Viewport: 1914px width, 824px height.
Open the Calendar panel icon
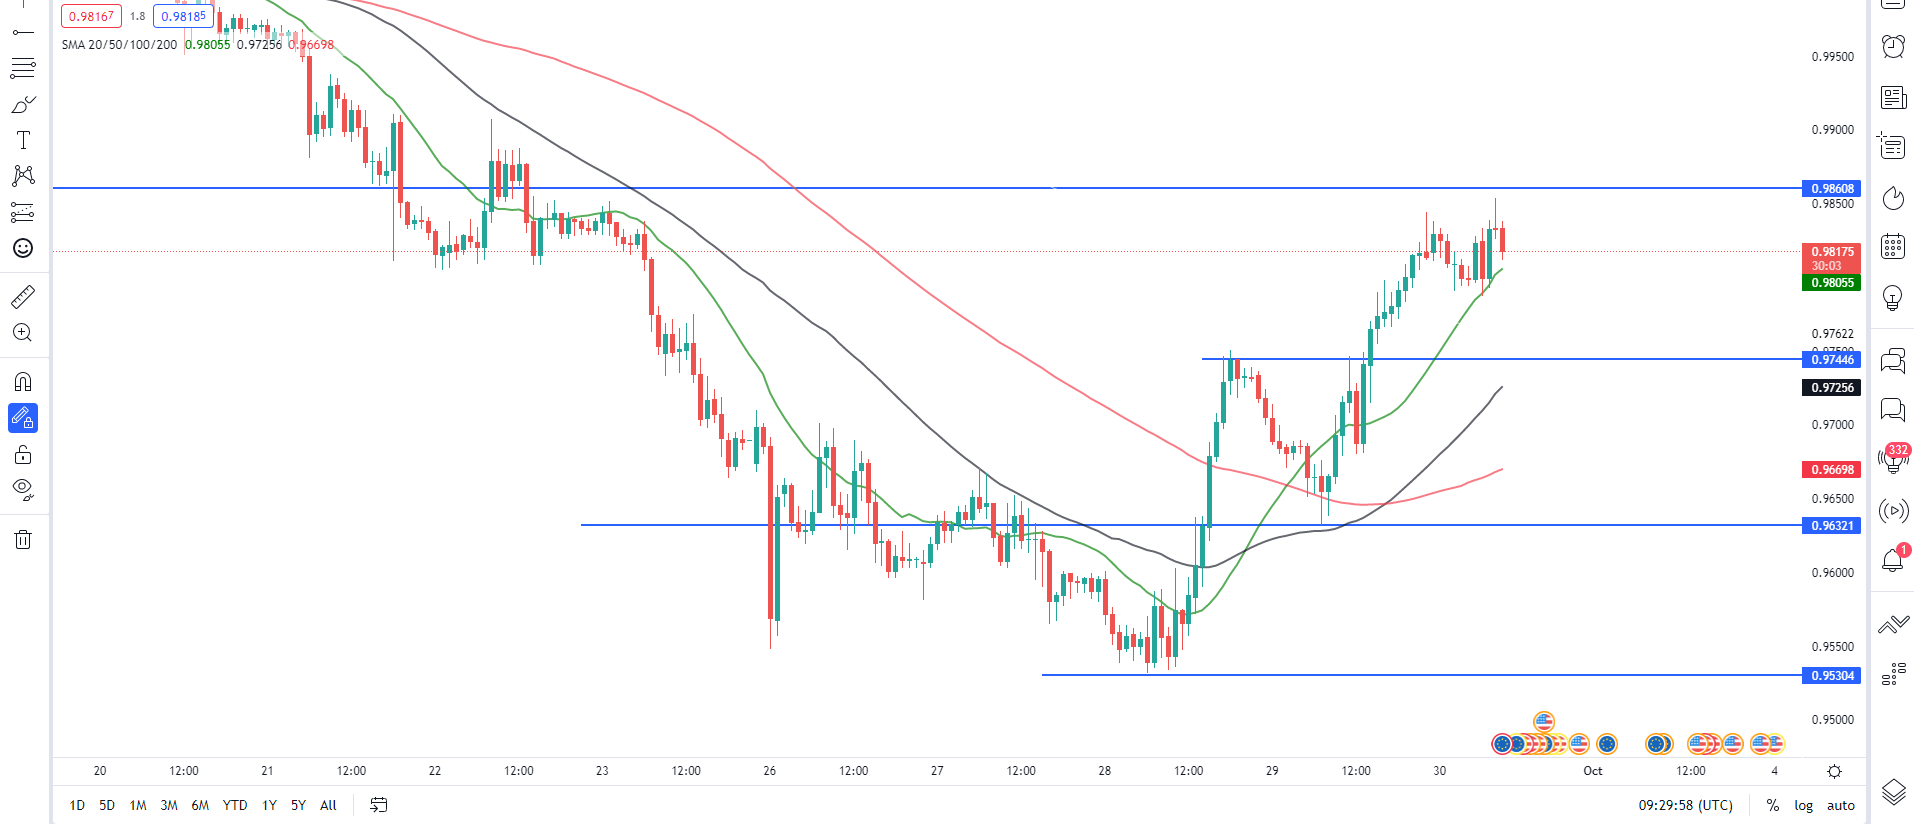1893,247
